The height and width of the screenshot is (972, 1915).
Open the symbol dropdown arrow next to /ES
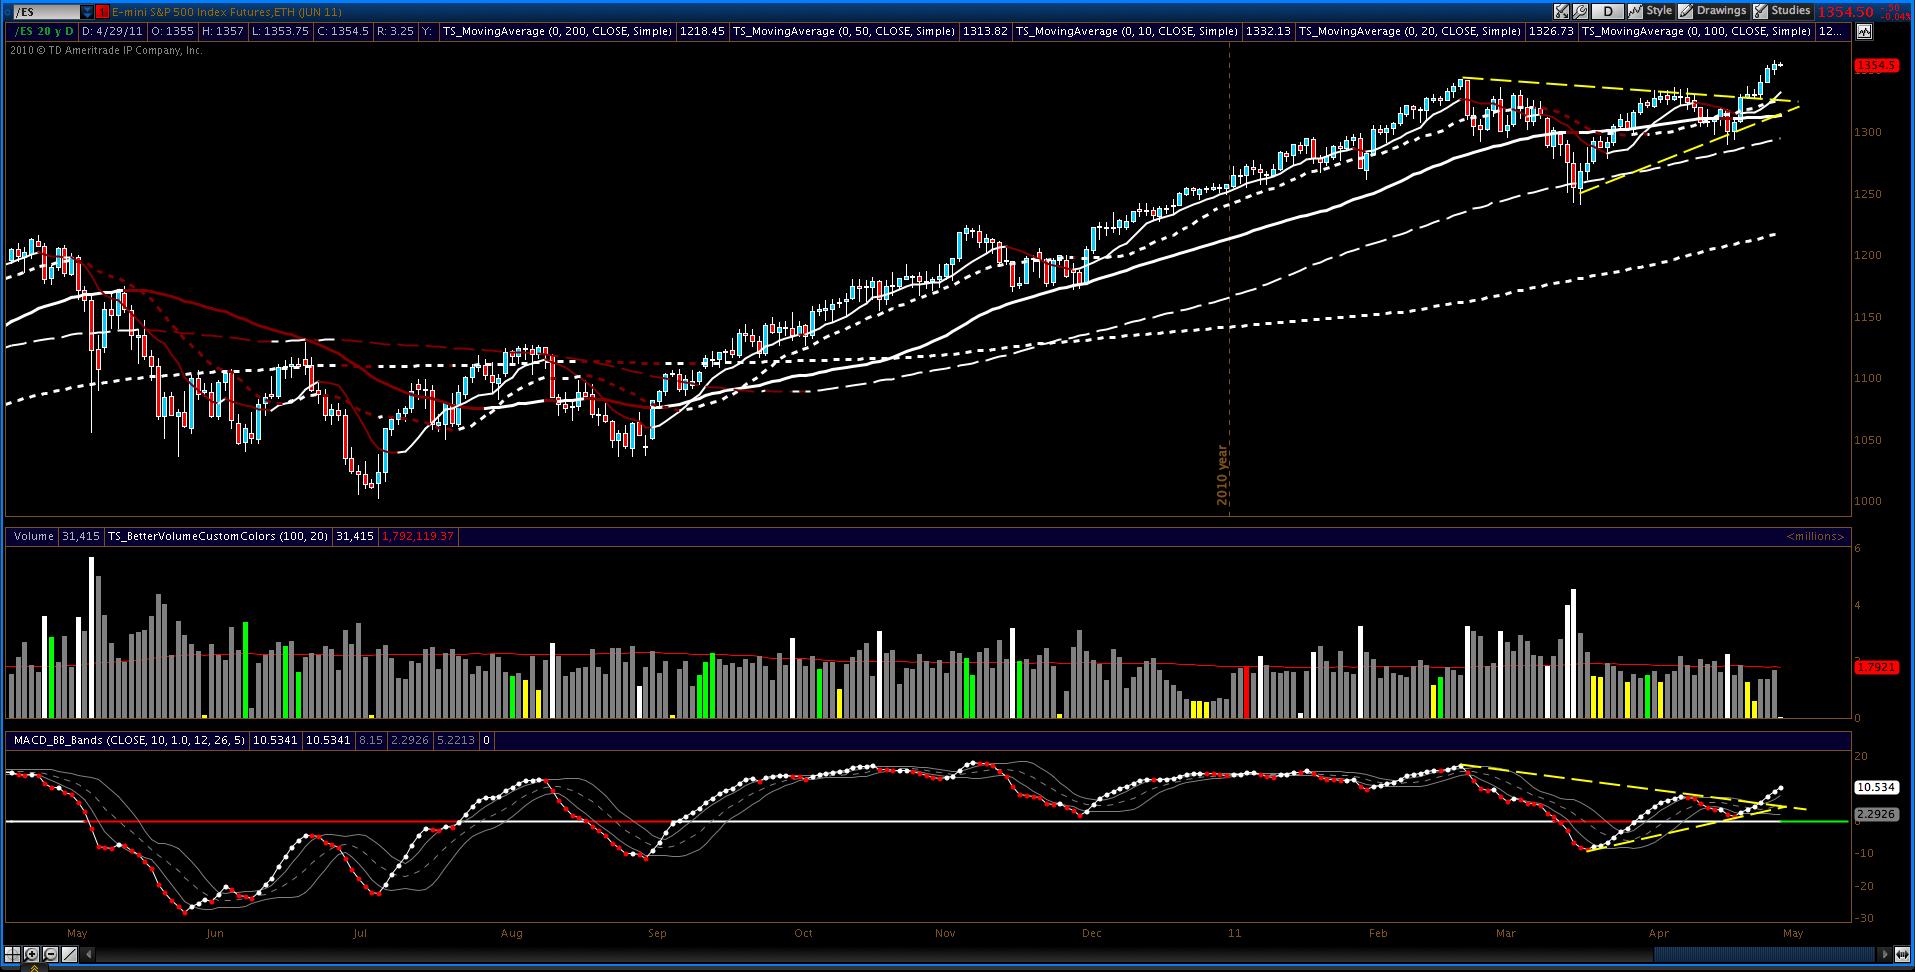(87, 12)
